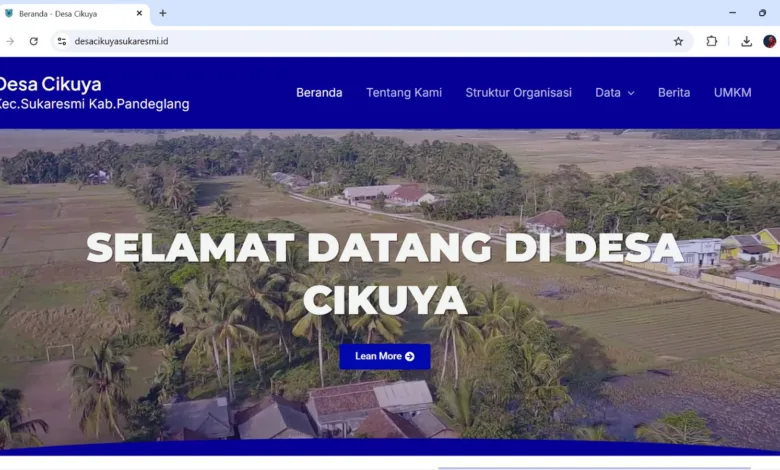Restore the window using the restore button

click(762, 13)
